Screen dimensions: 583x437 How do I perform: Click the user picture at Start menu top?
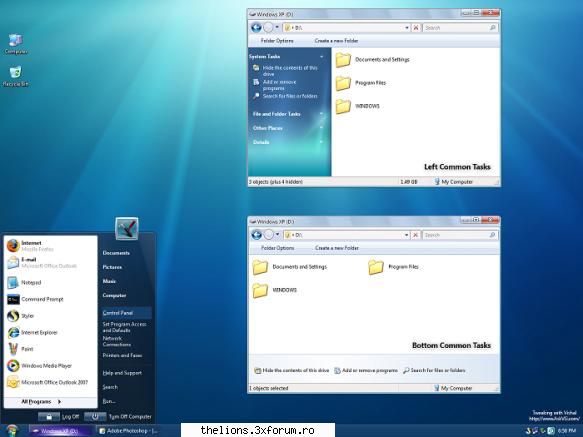pos(126,228)
